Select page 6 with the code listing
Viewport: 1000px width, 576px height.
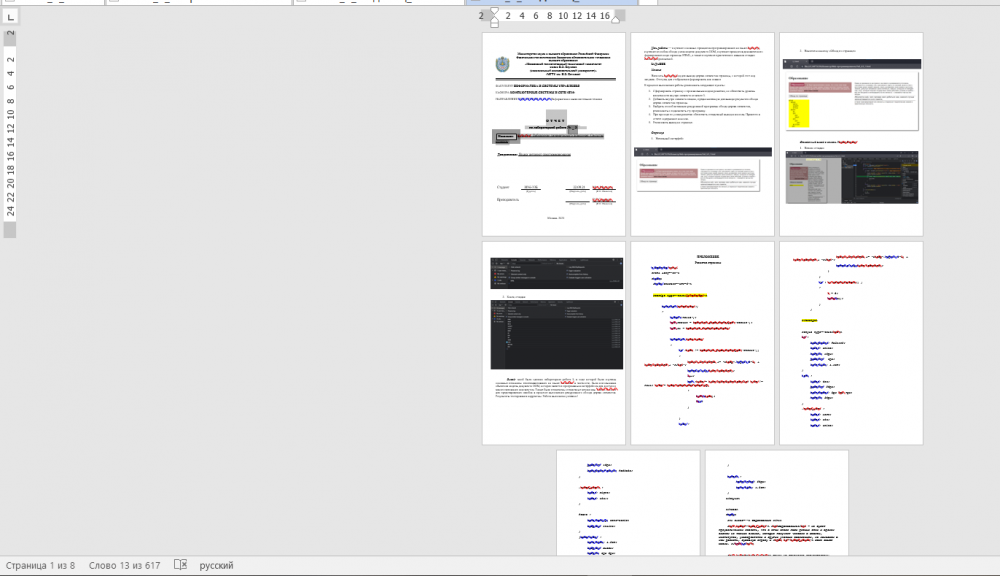pos(851,343)
